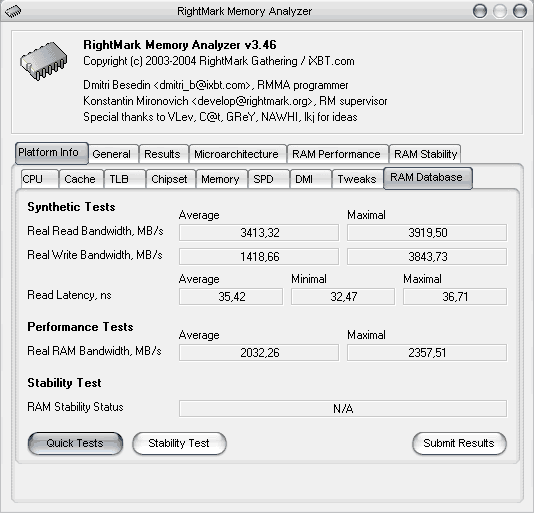
Task: Click the RAM Stability Status field
Action: pyautogui.click(x=343, y=408)
